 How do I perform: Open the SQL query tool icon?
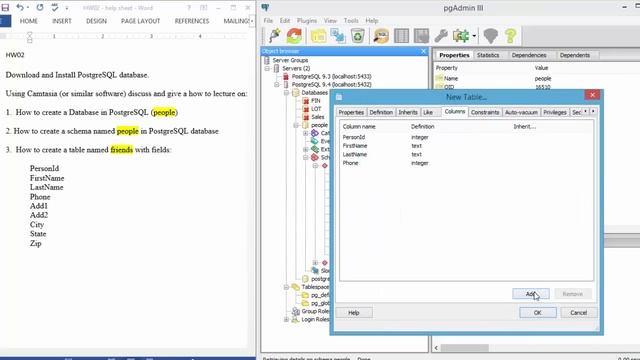(381, 36)
